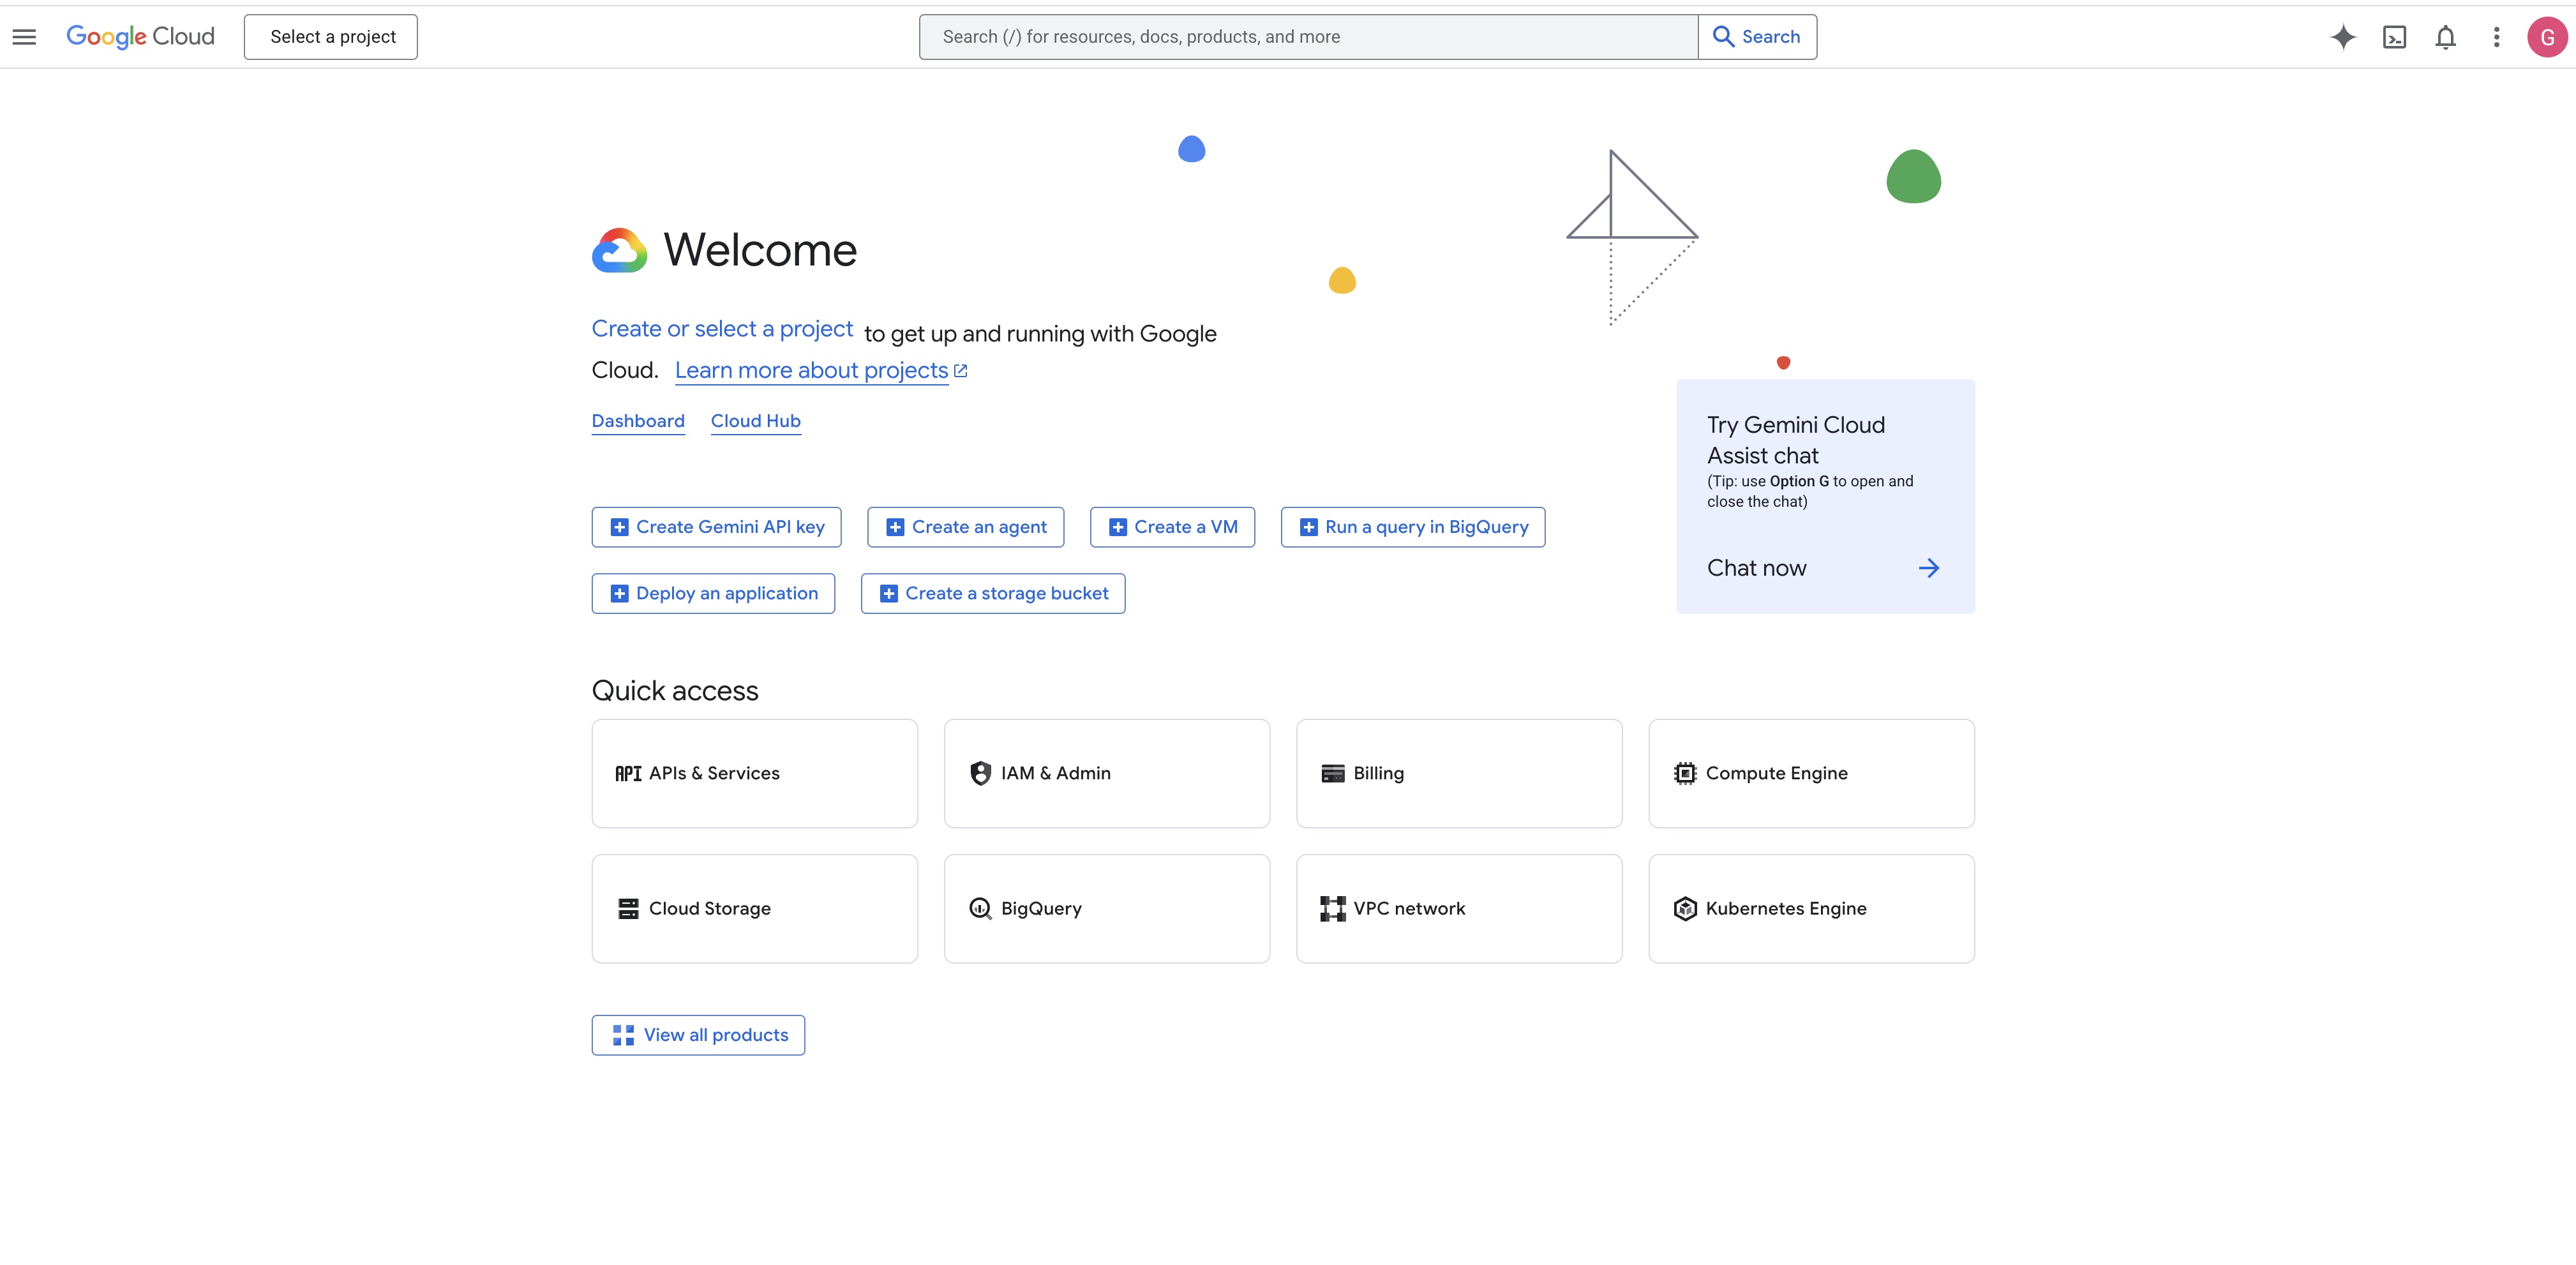
Task: Click the Search button
Action: [x=1757, y=37]
